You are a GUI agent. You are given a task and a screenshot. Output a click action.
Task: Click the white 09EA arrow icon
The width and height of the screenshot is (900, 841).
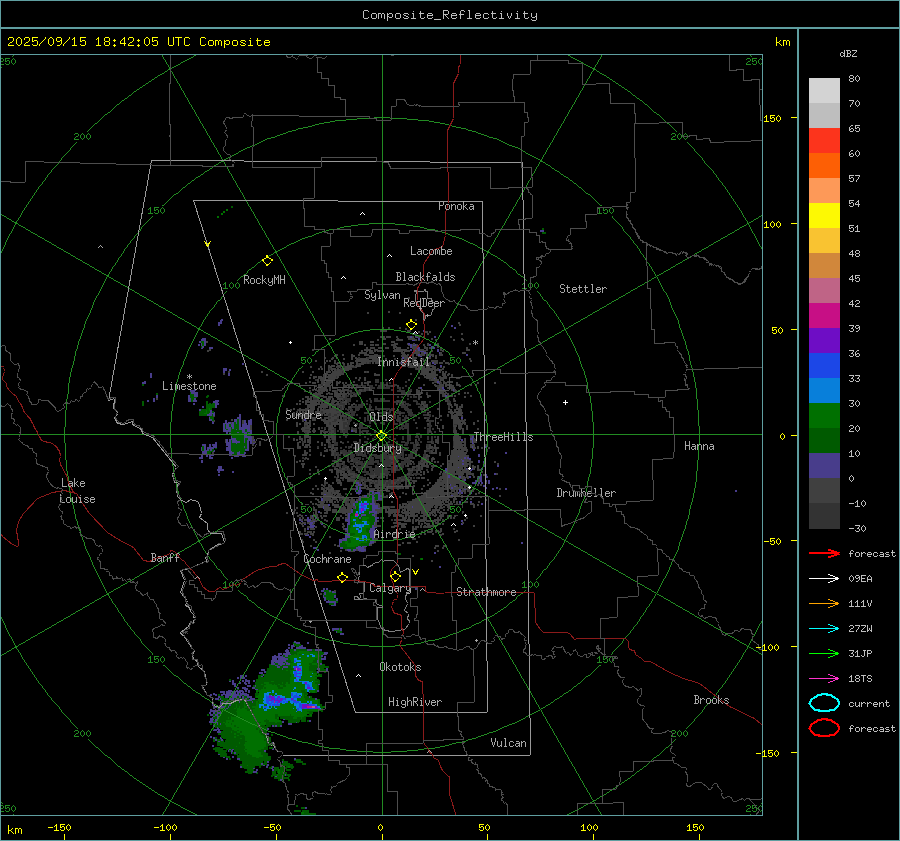tap(824, 579)
